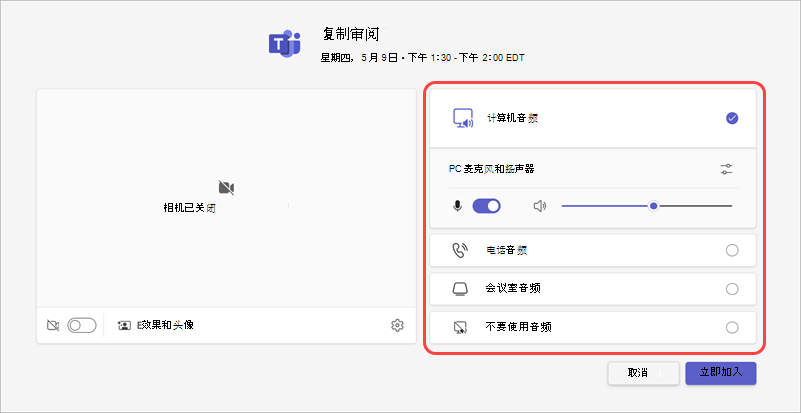Click the effects and avatars icon
801x413 pixels.
pyautogui.click(x=124, y=325)
